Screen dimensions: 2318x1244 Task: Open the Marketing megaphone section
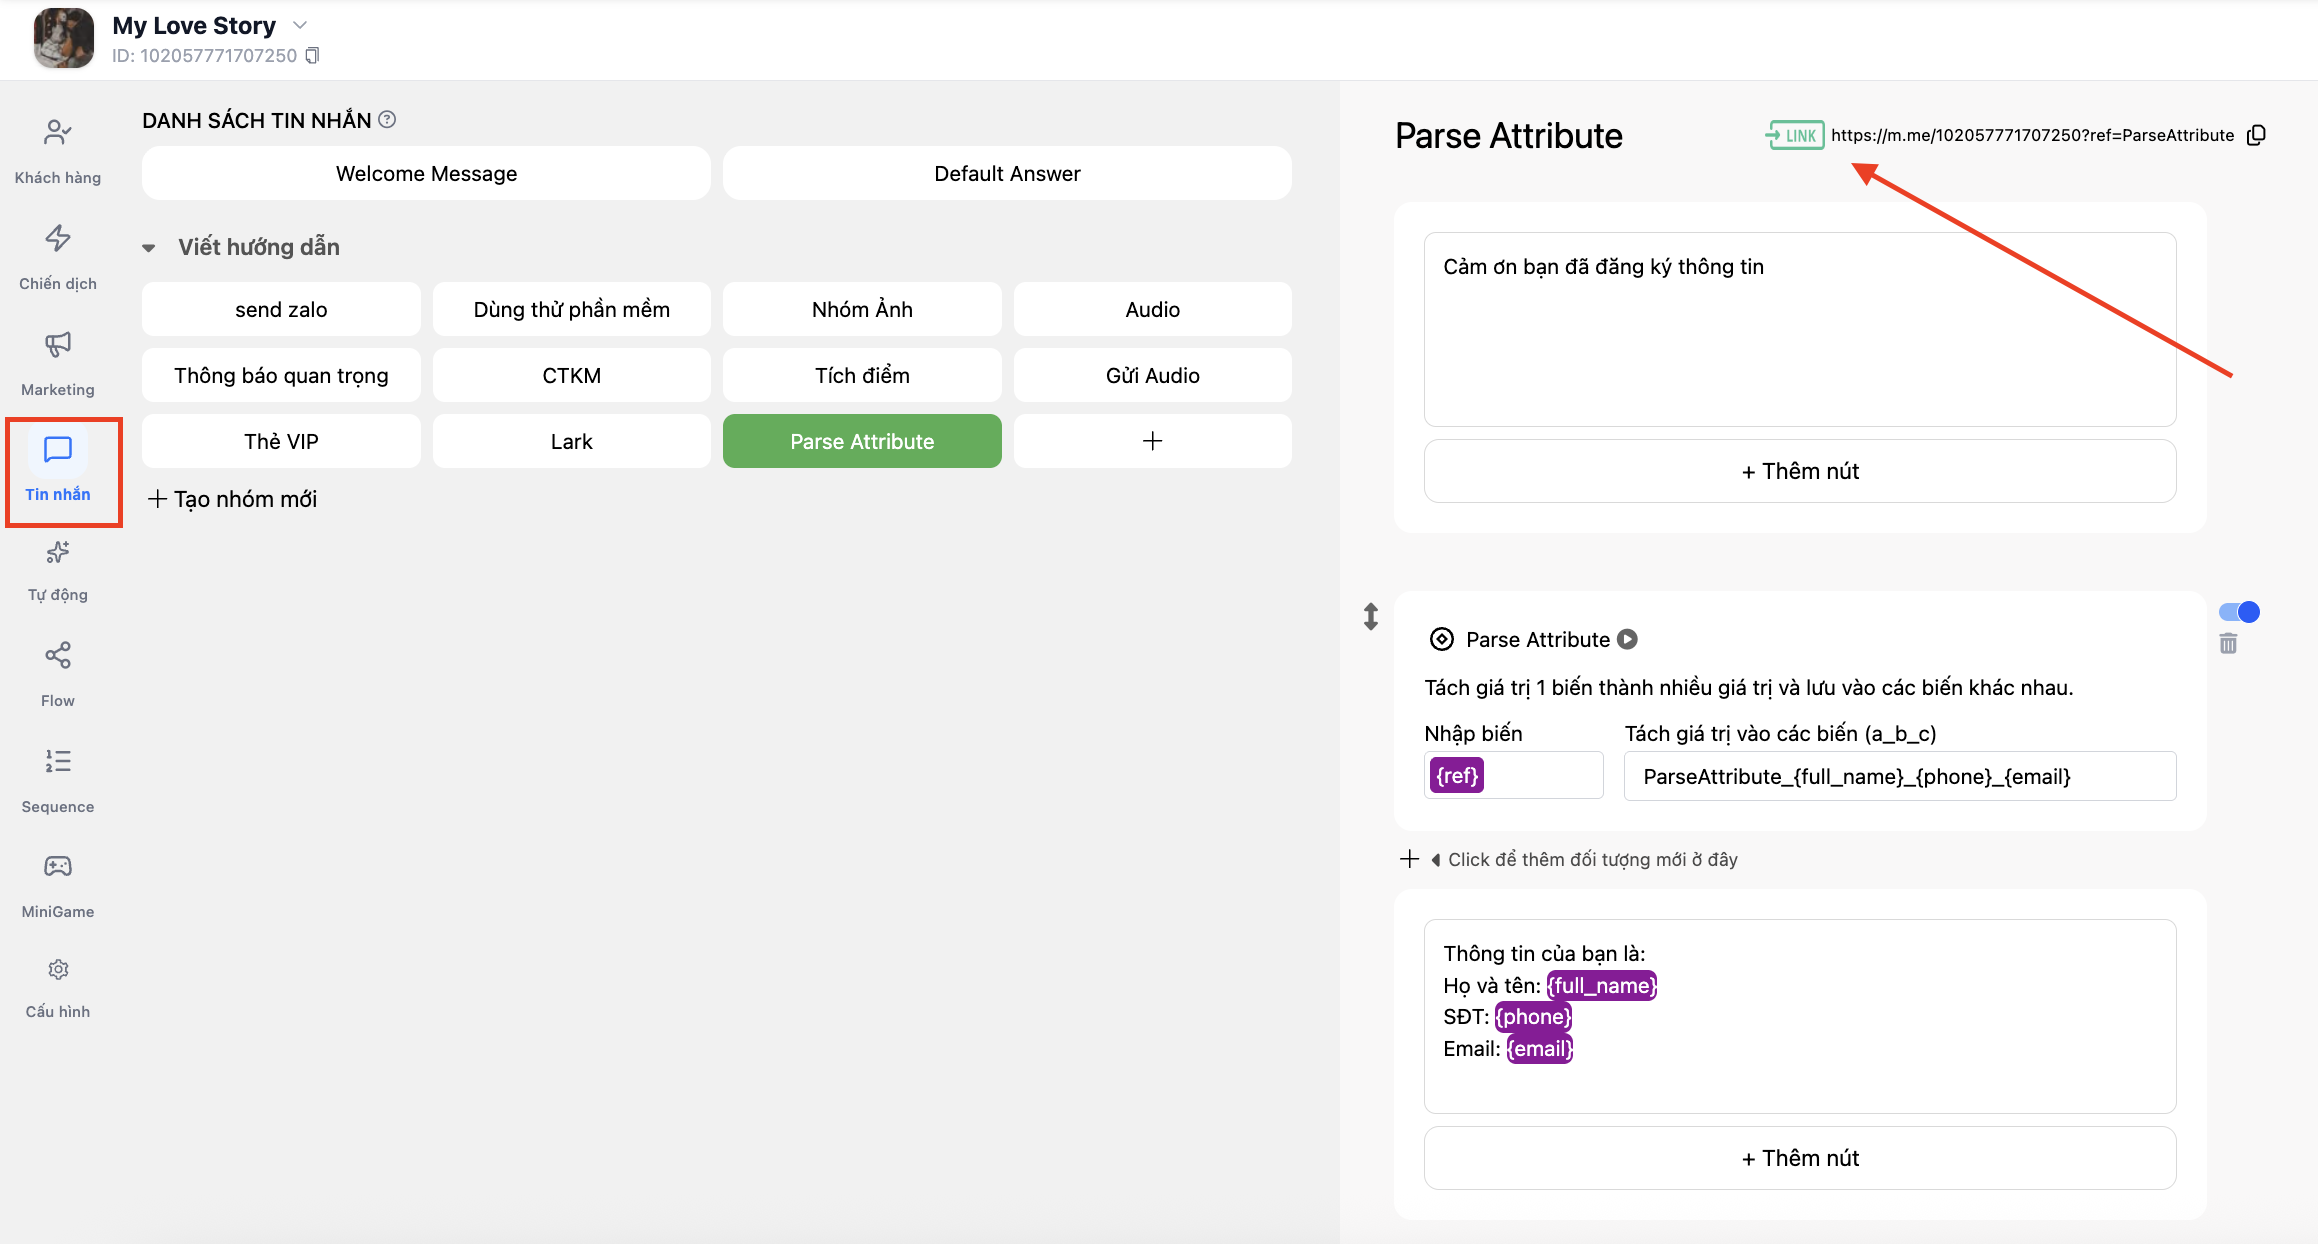tap(58, 364)
